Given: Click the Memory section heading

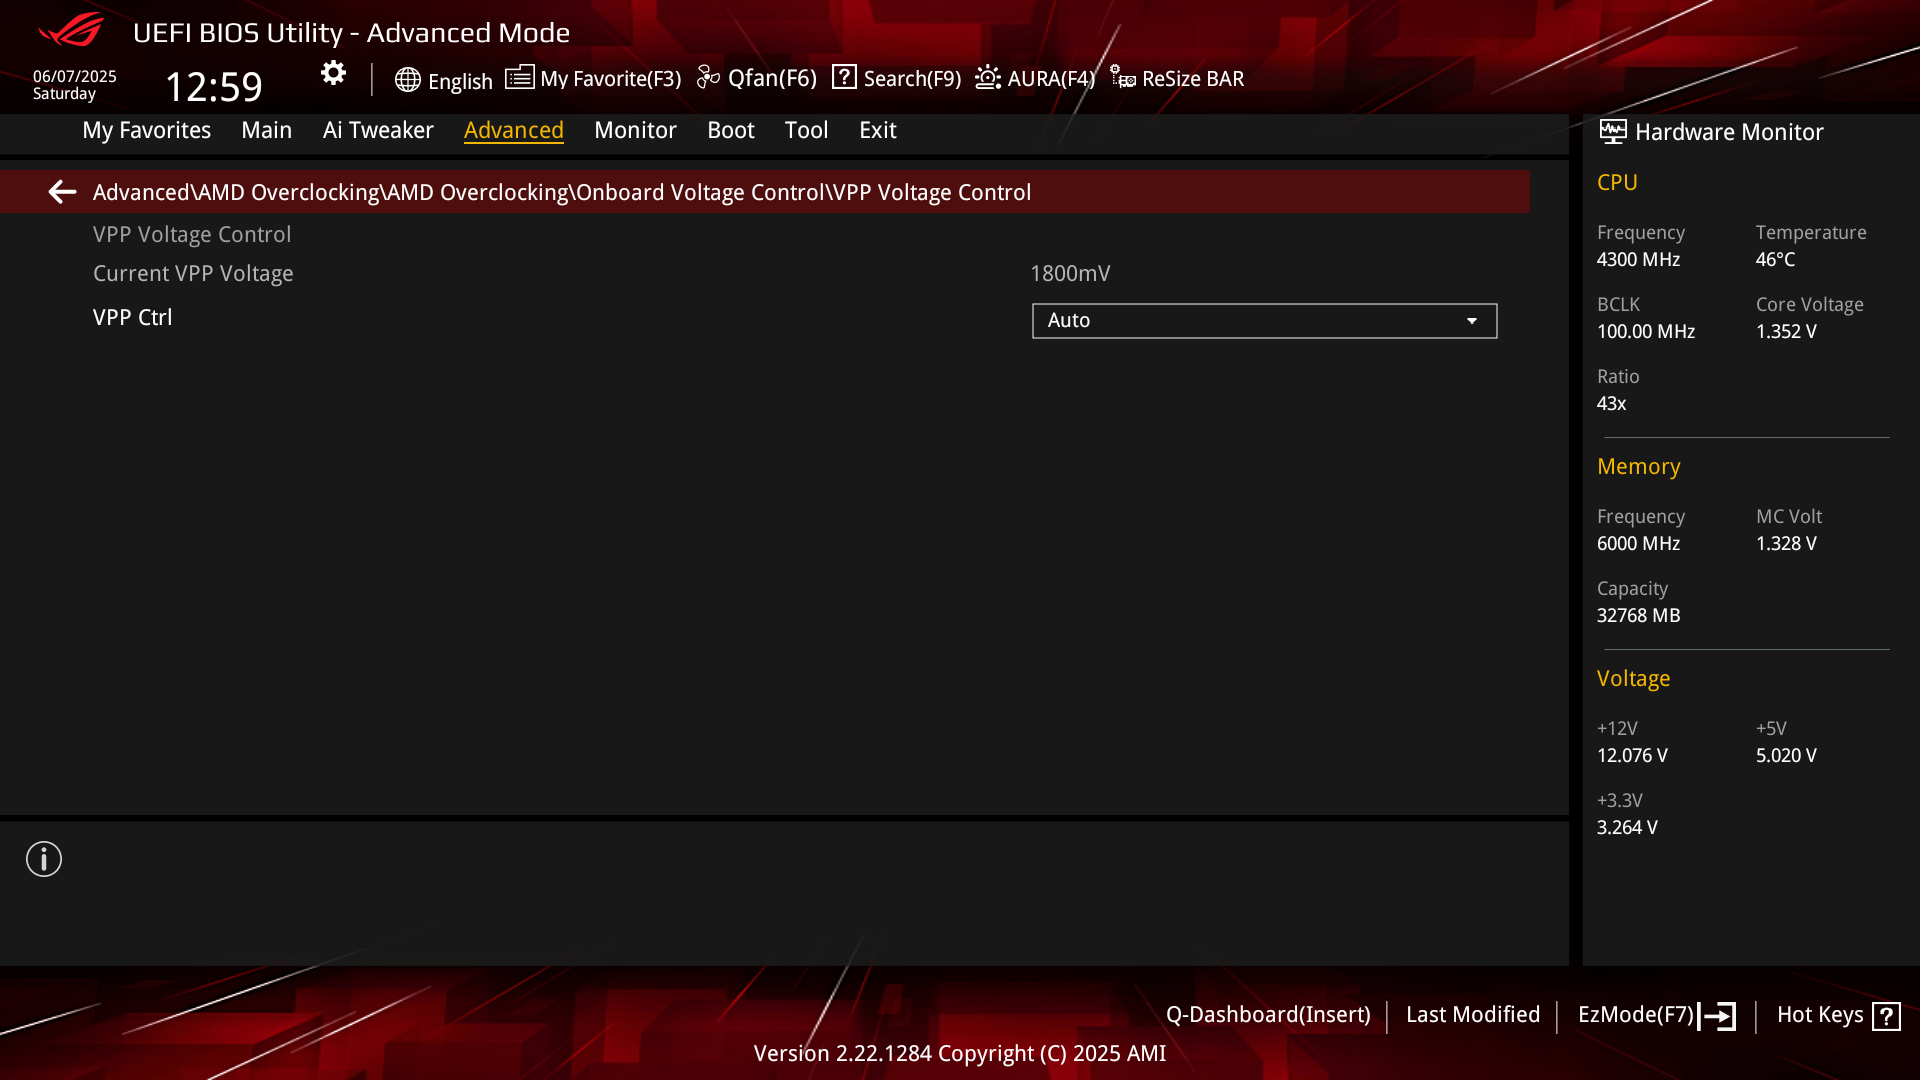Looking at the screenshot, I should (x=1638, y=467).
